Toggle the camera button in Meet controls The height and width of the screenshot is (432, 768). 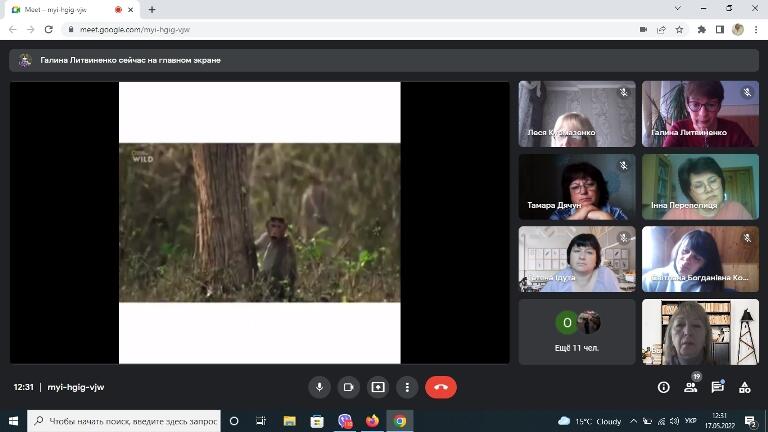348,387
